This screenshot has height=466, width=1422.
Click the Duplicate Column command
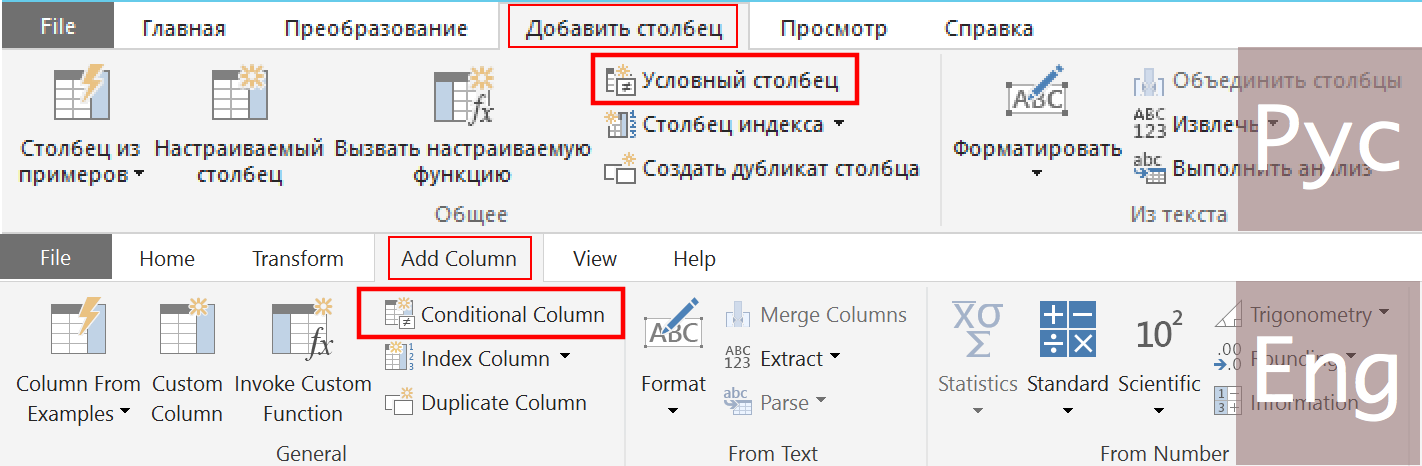(x=486, y=403)
